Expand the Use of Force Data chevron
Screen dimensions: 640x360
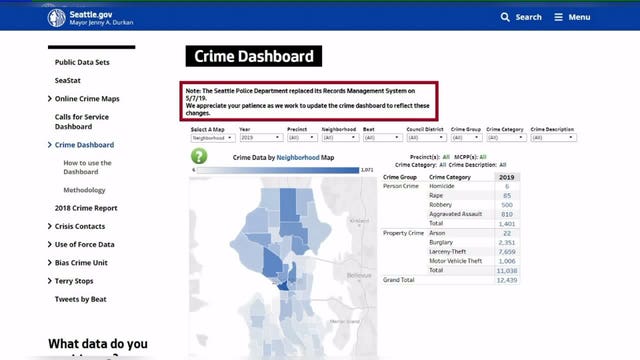50,244
